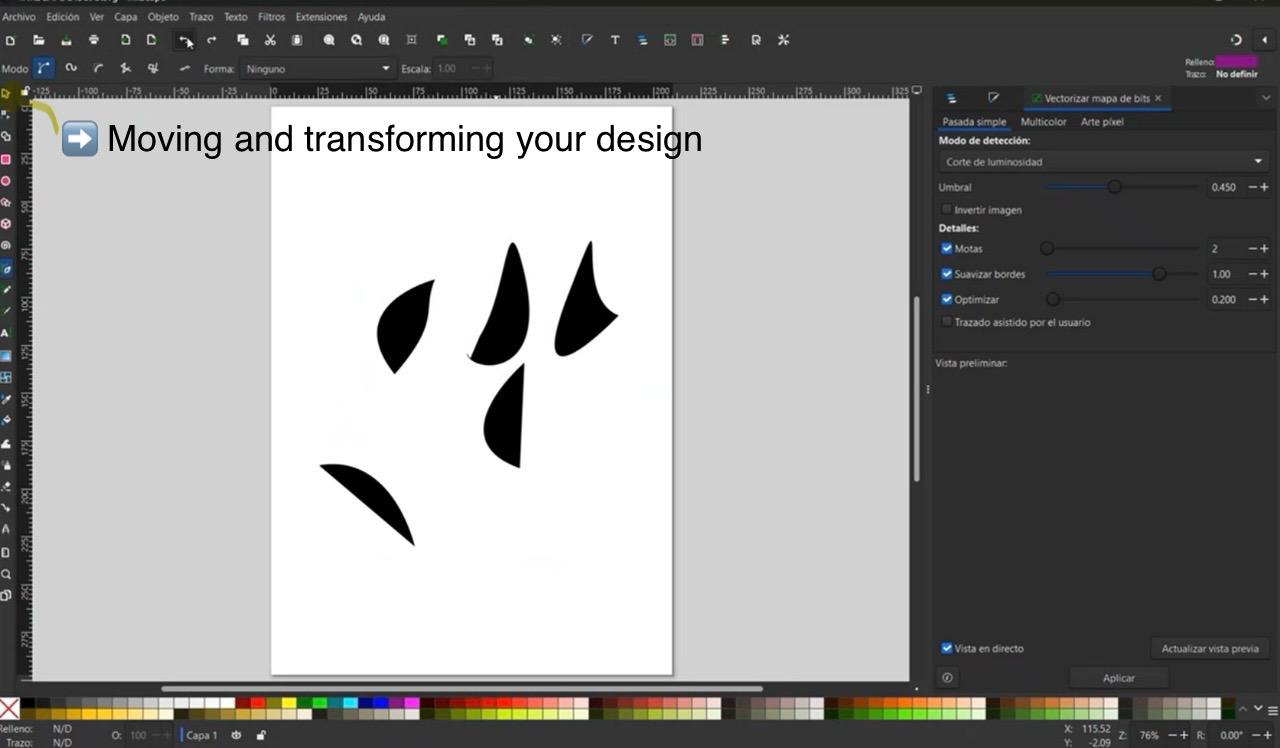Click the purple Relleno fill indicator
1280x748 pixels.
pyautogui.click(x=1237, y=62)
